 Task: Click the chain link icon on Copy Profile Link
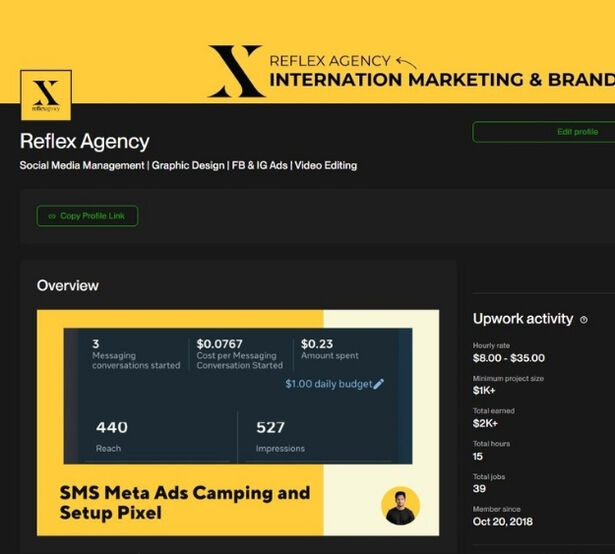51,216
